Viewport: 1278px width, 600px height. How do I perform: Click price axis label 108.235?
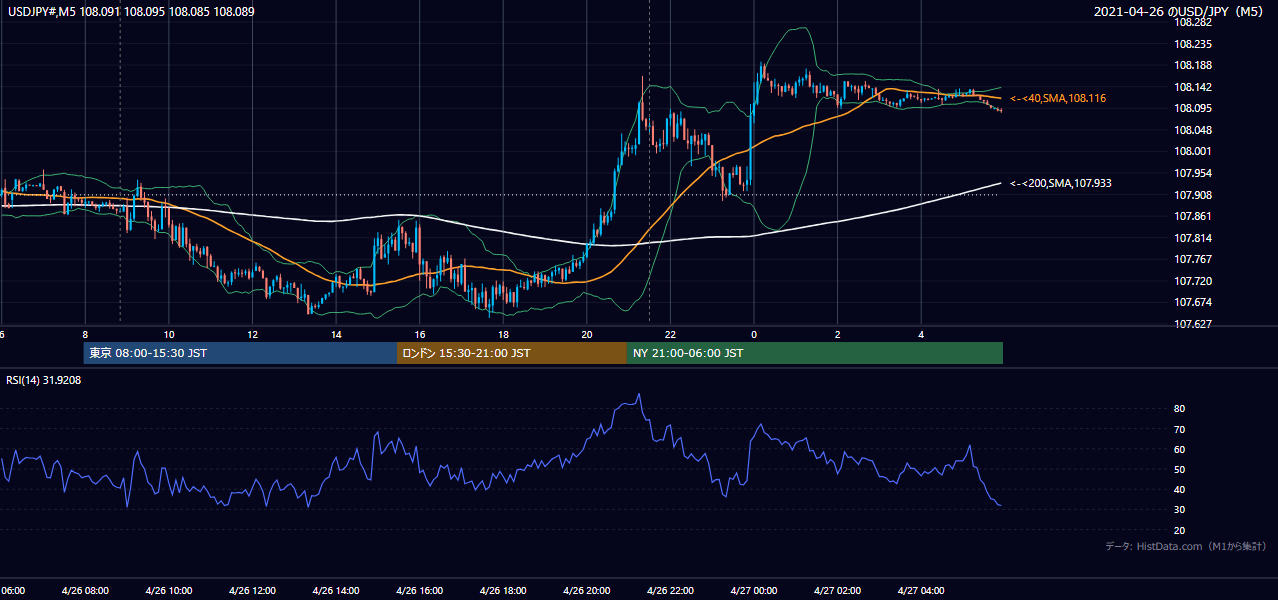1193,44
